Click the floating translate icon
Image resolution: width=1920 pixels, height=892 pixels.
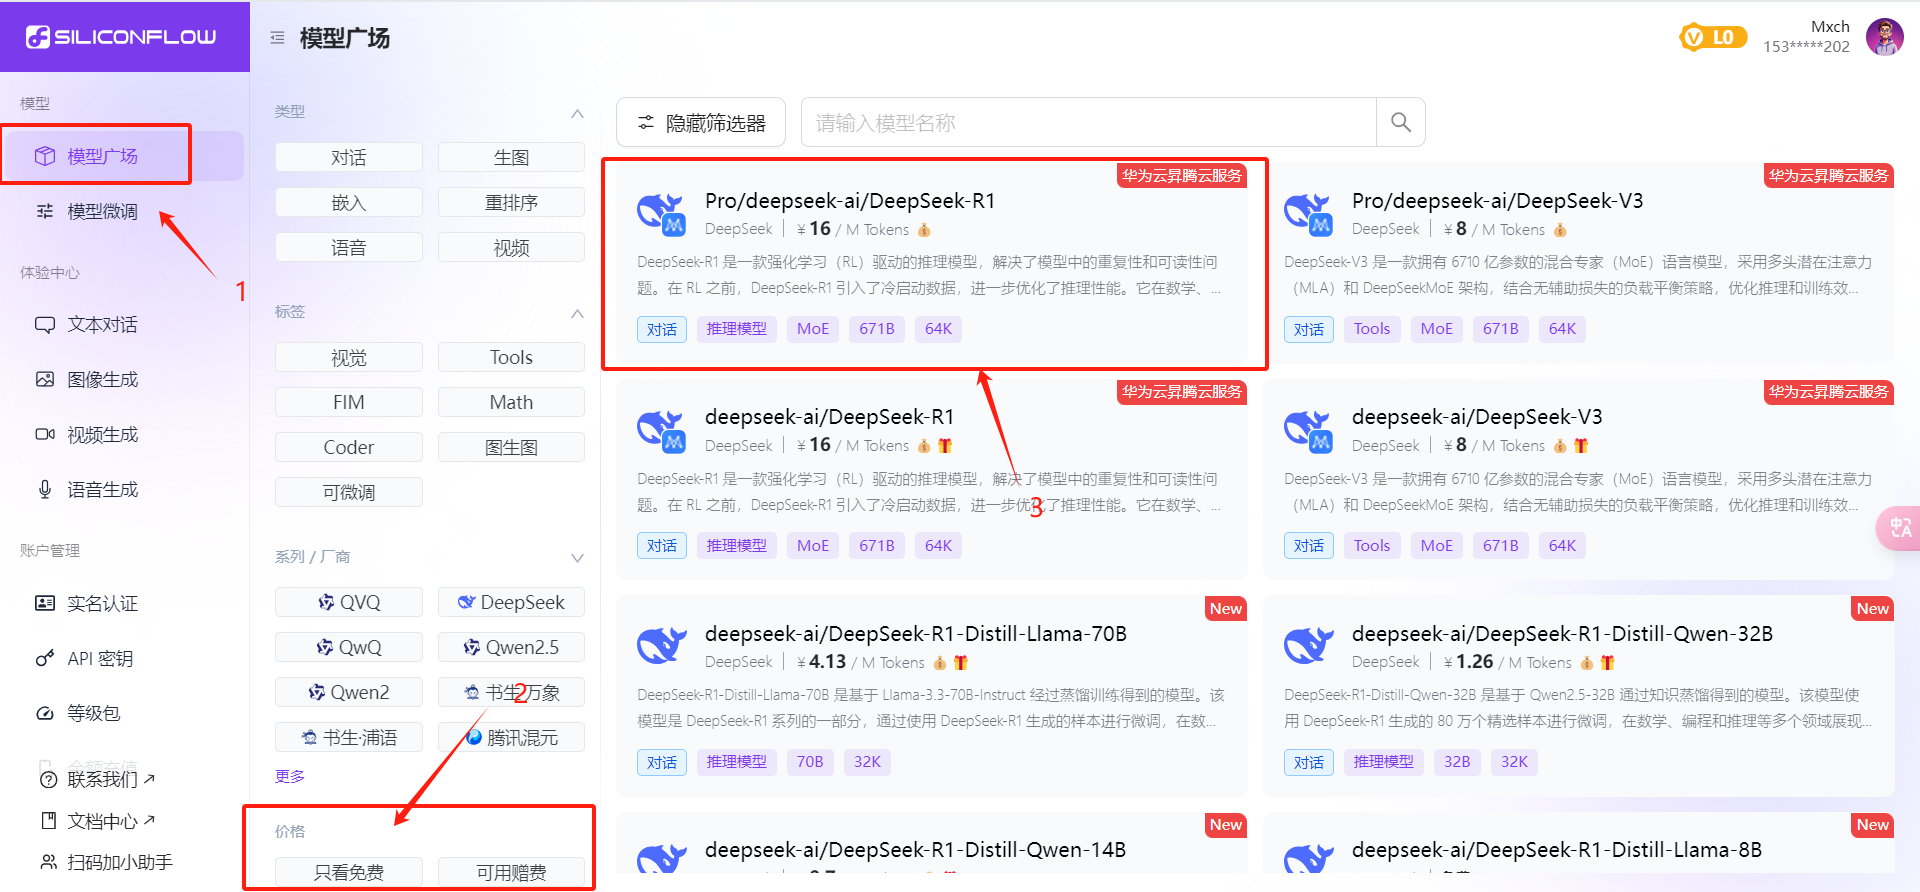tap(1899, 528)
